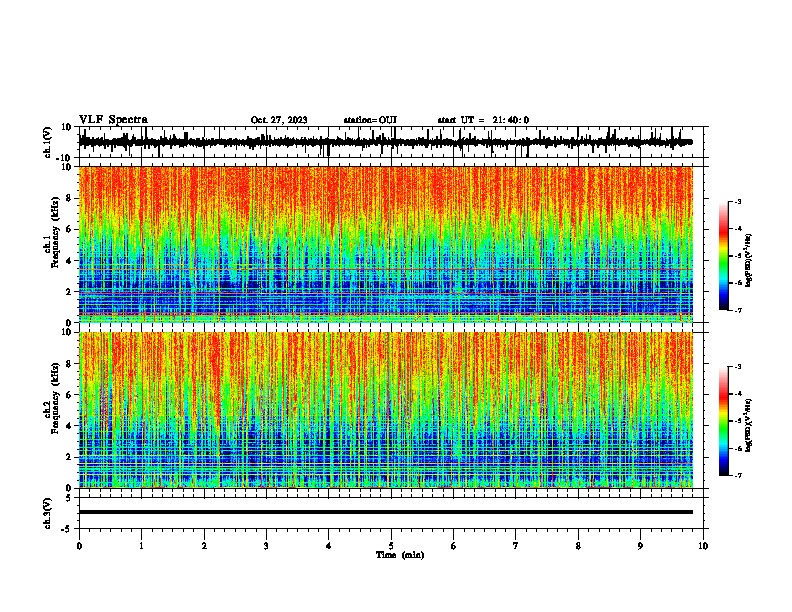Click the "Time (min)" axis label
The height and width of the screenshot is (612, 792).
click(400, 555)
